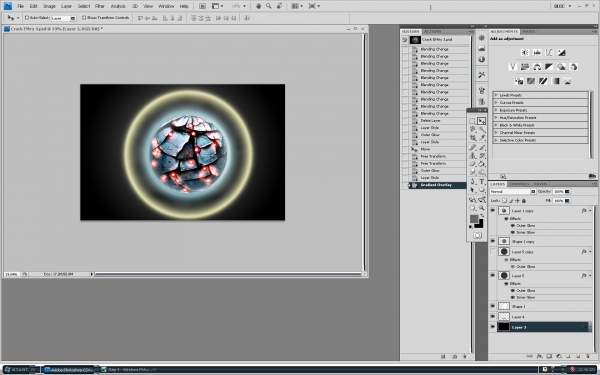Hide the Shape 1 copy layer
The image size is (600, 375).
(493, 241)
